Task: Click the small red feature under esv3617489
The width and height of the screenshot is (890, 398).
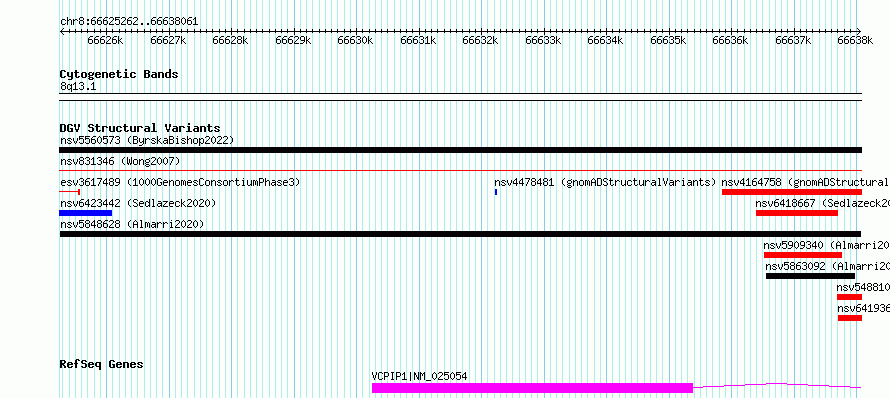Action: (69, 192)
